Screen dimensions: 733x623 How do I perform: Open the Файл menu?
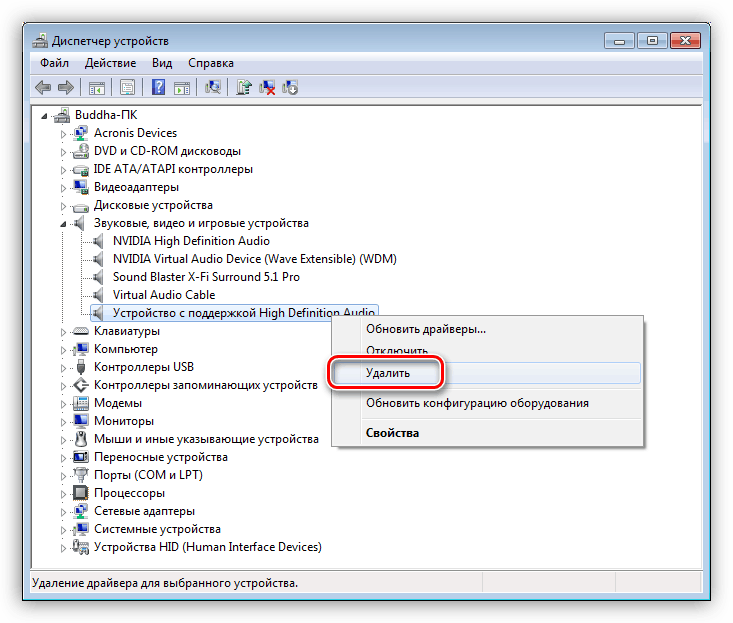point(54,63)
